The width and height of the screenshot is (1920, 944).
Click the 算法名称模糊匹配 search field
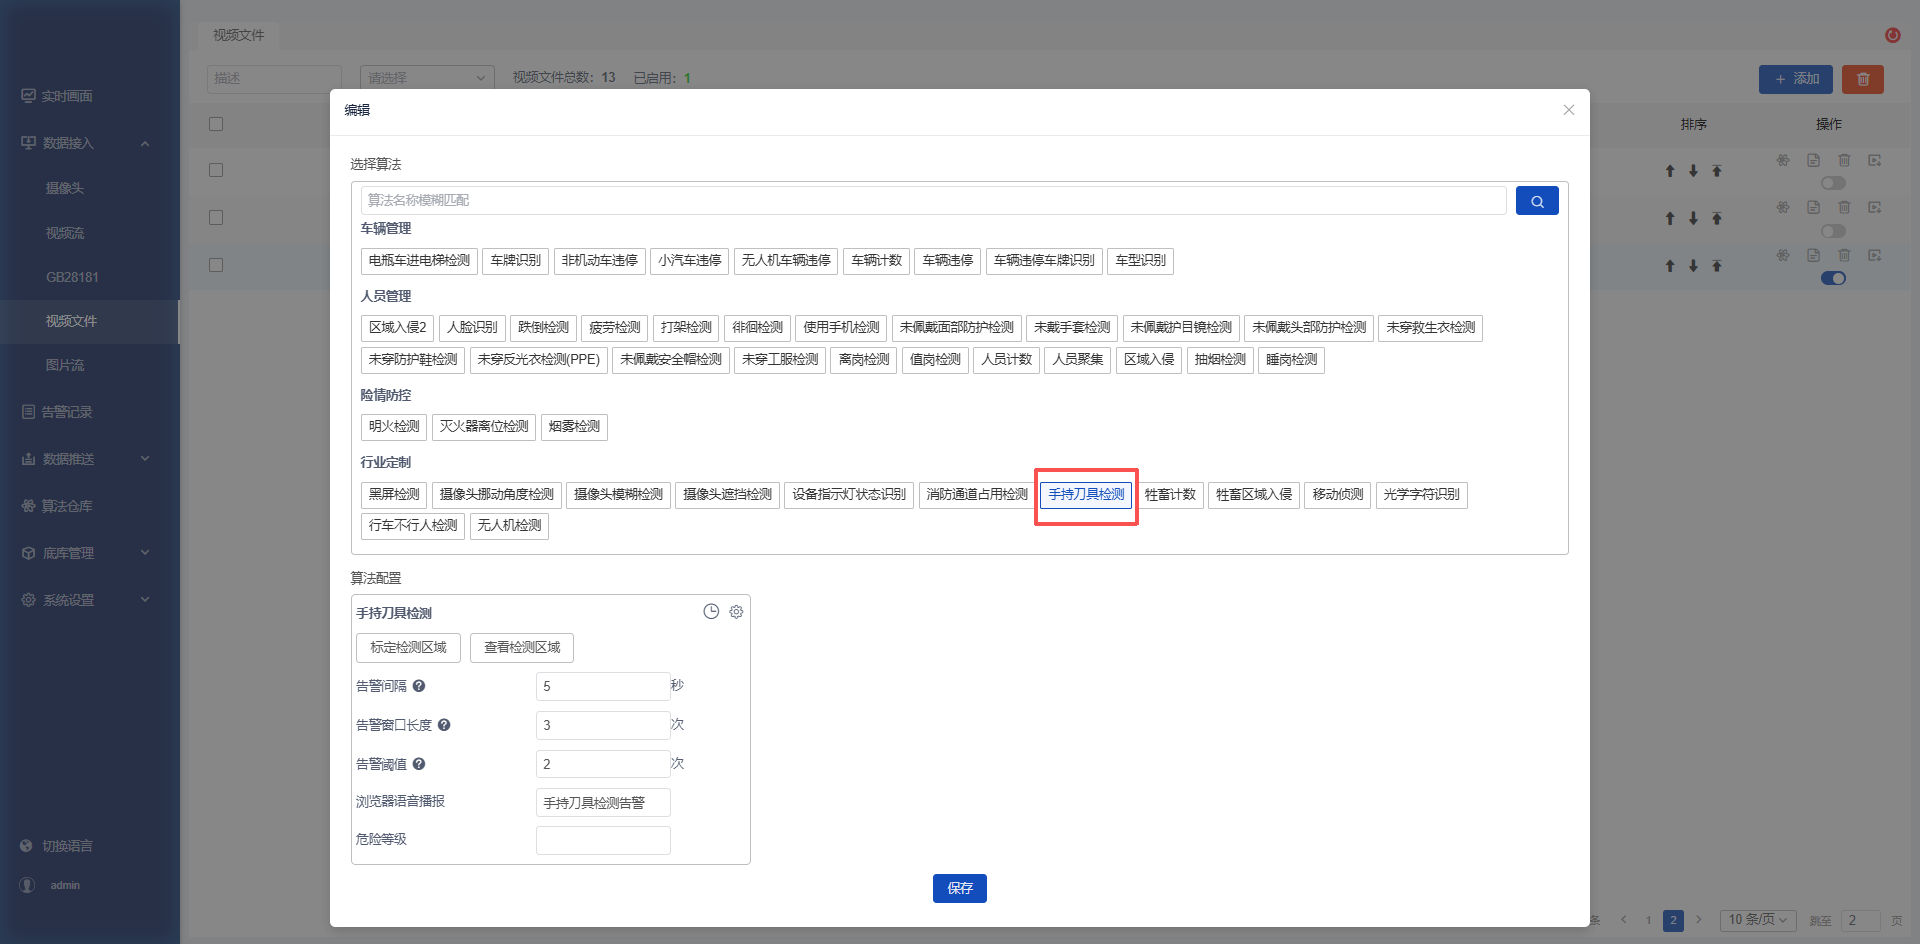point(934,201)
